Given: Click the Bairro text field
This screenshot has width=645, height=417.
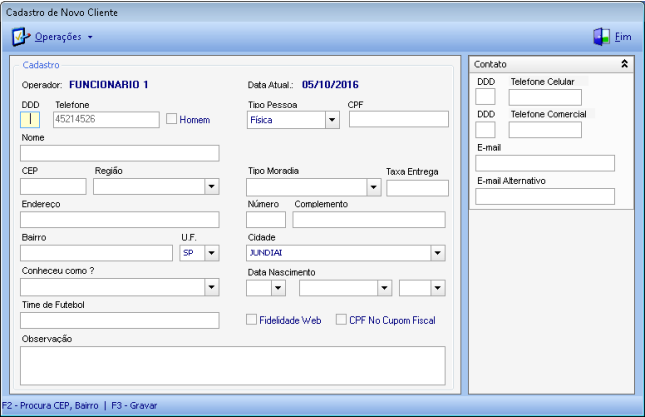Looking at the screenshot, I should 96,253.
